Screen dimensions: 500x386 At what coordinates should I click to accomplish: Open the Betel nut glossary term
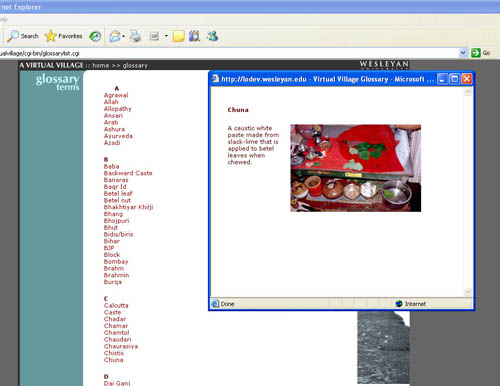[x=117, y=200]
